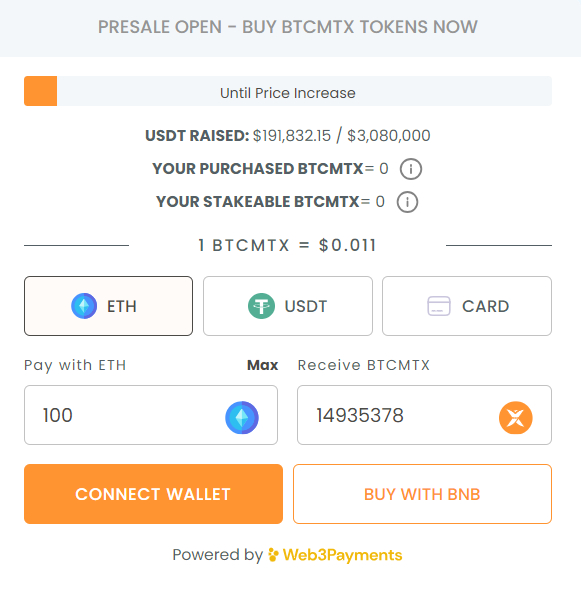This screenshot has width=581, height=595.
Task: Focus the Pay with ETH amount field
Action: pos(151,415)
